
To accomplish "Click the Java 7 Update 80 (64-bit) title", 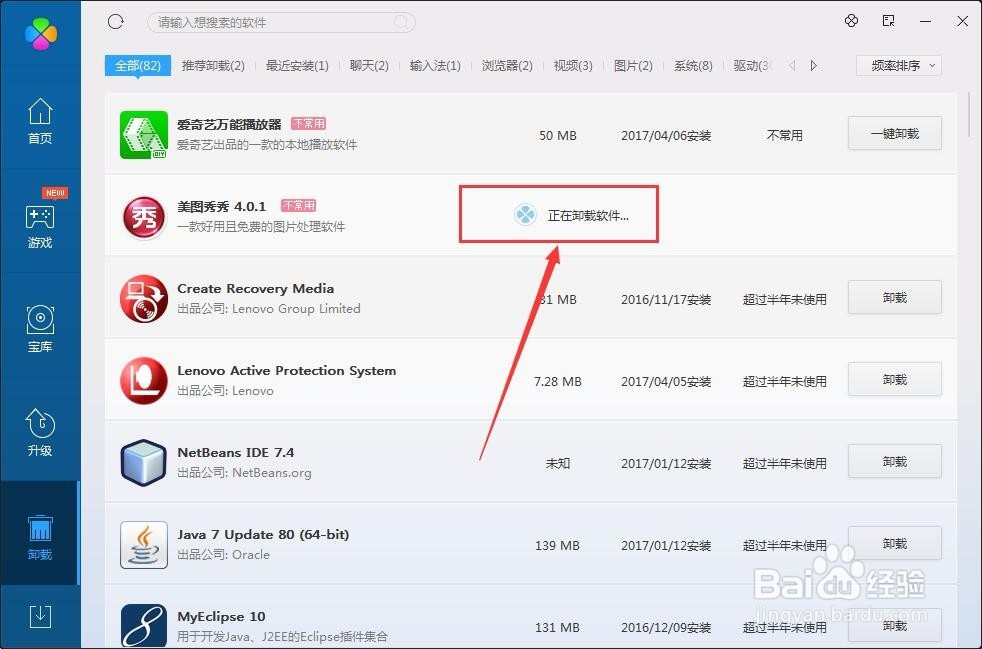I will click(x=263, y=534).
